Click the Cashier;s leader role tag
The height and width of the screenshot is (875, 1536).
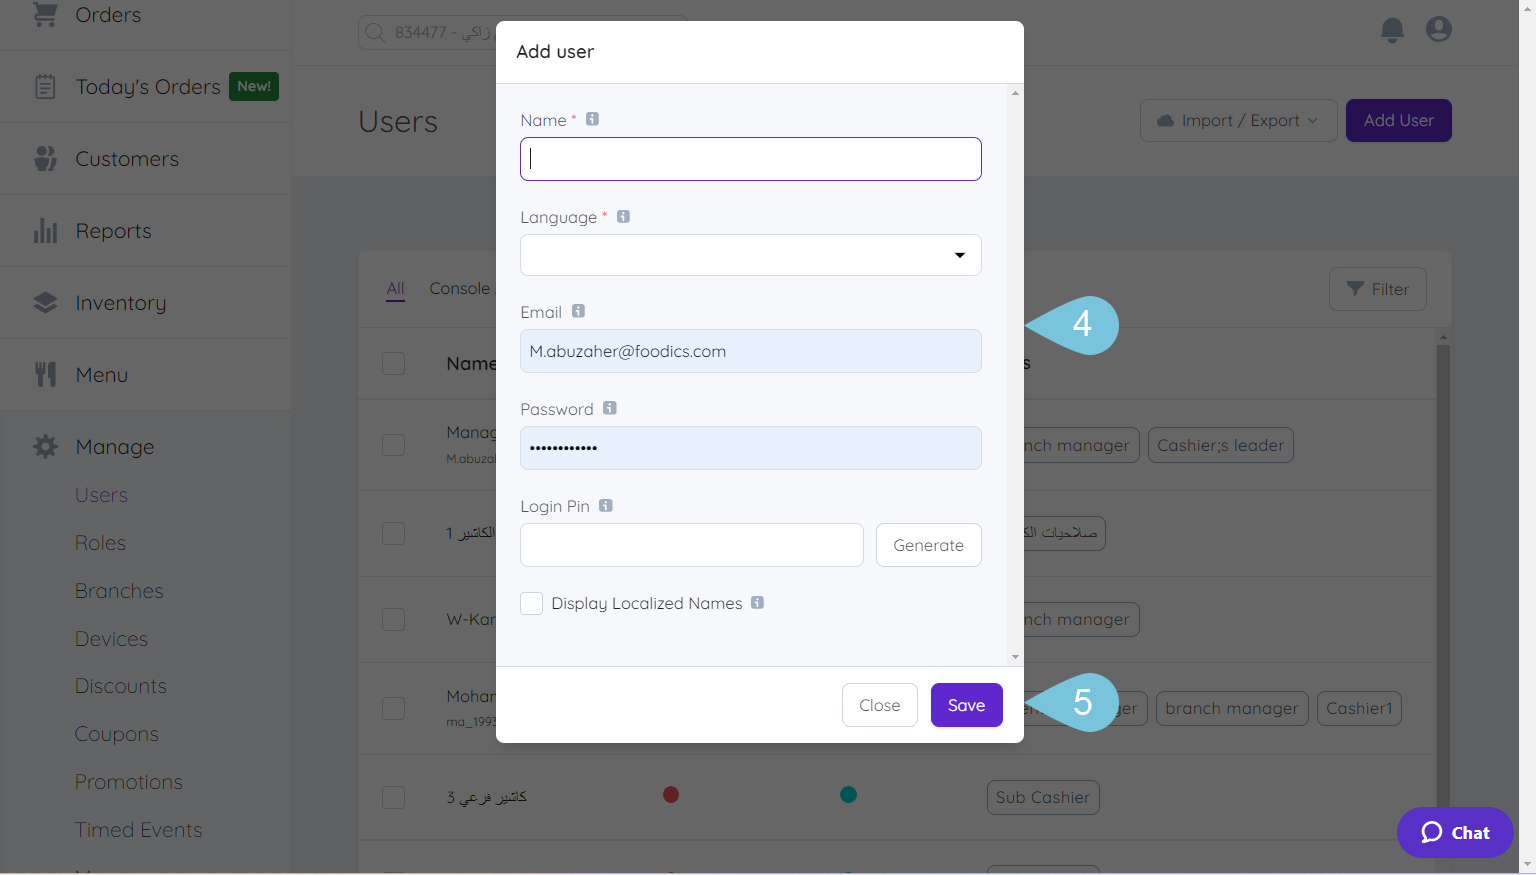click(1221, 445)
